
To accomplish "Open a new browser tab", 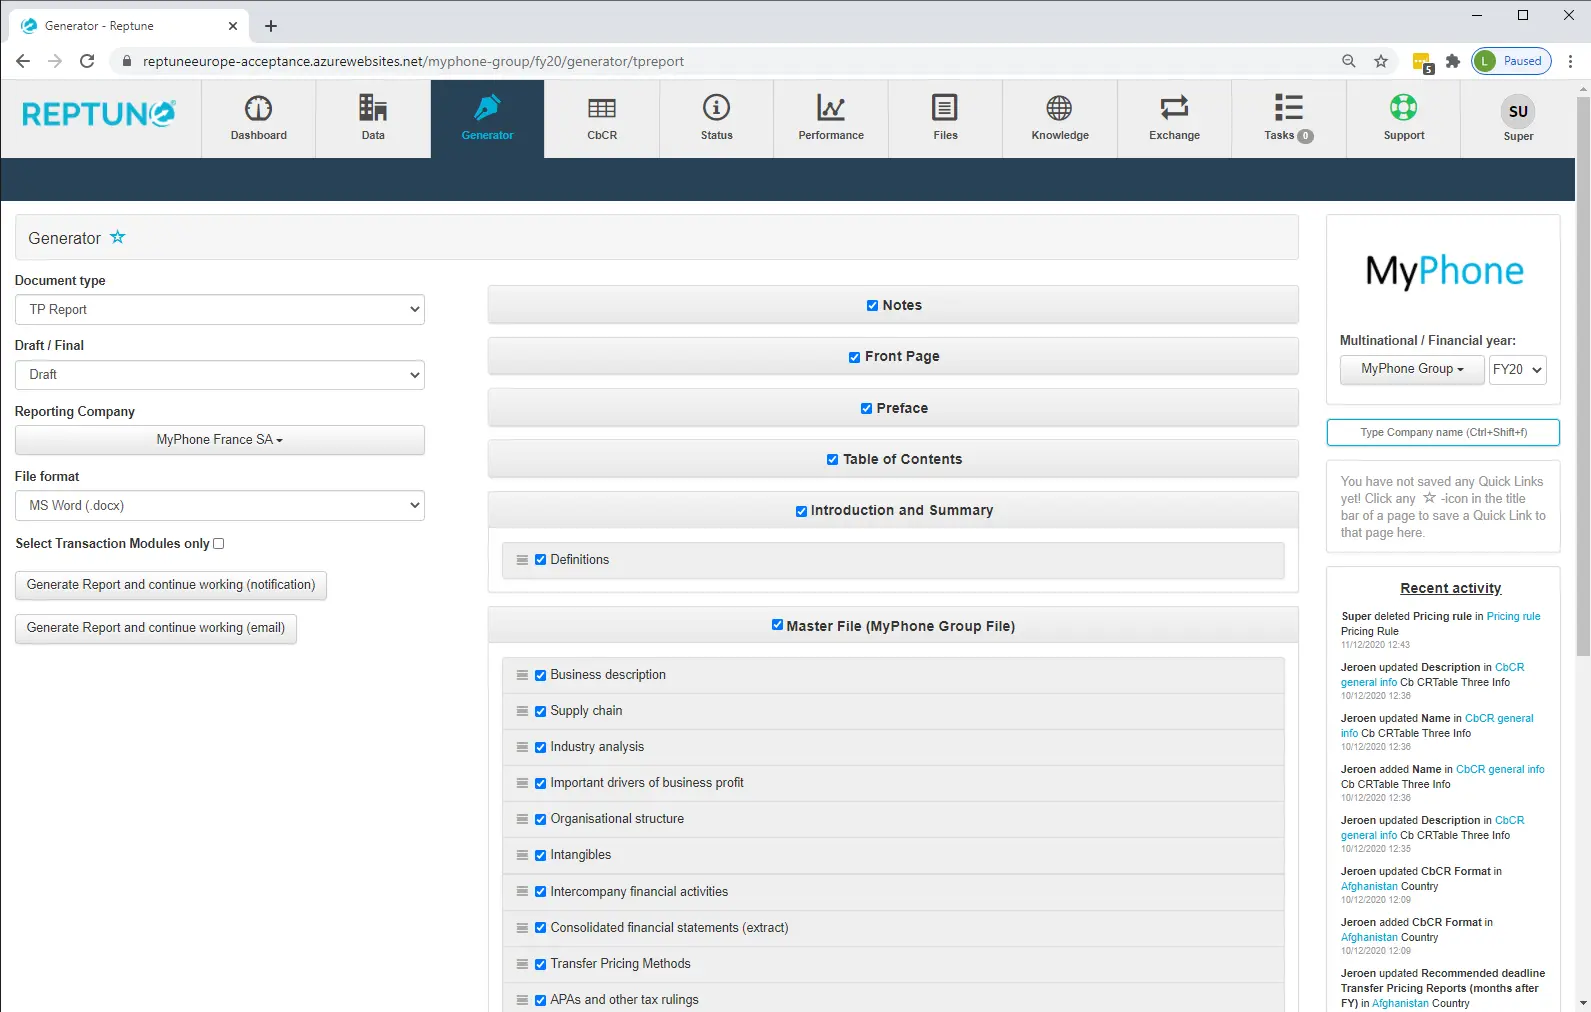I will click(271, 26).
